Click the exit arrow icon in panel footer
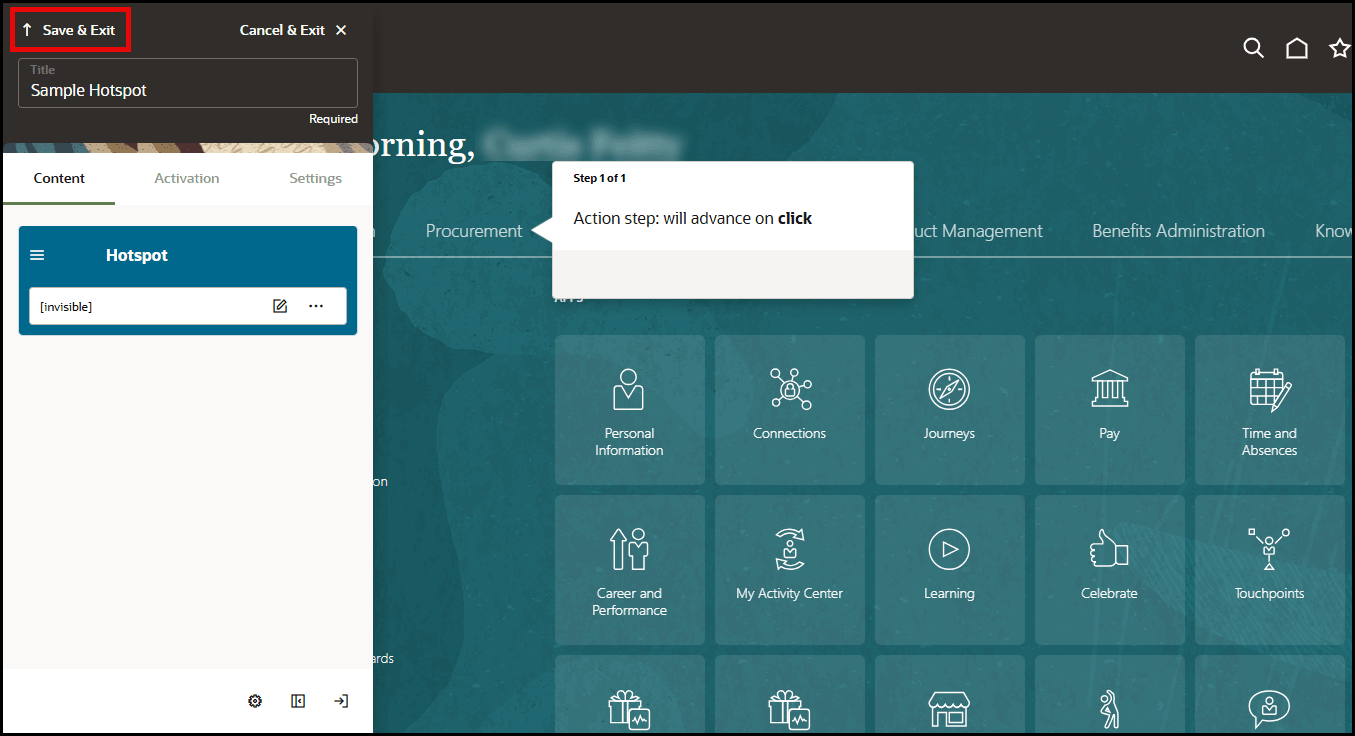The height and width of the screenshot is (736, 1355). [x=341, y=701]
